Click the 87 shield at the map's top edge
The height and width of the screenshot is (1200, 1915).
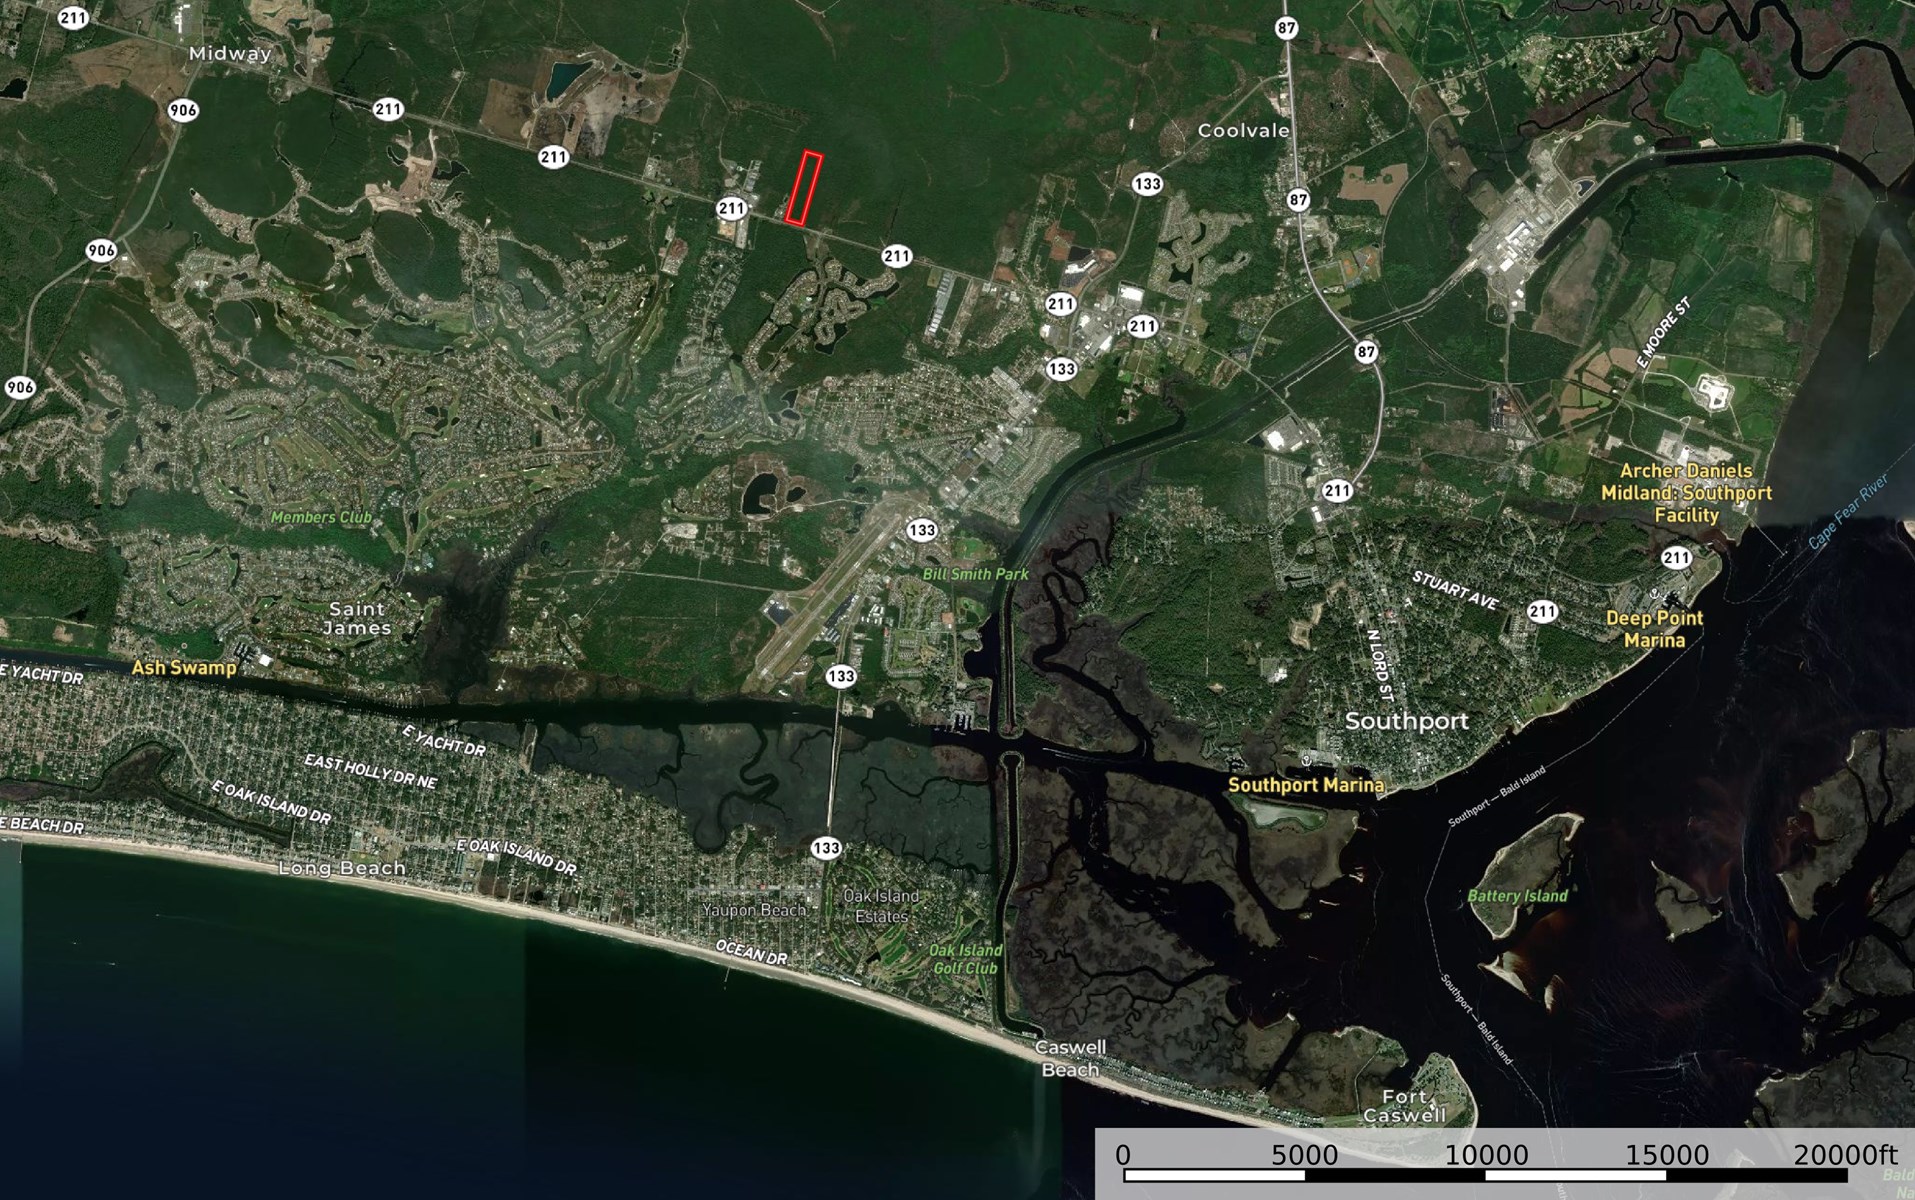tap(1287, 28)
